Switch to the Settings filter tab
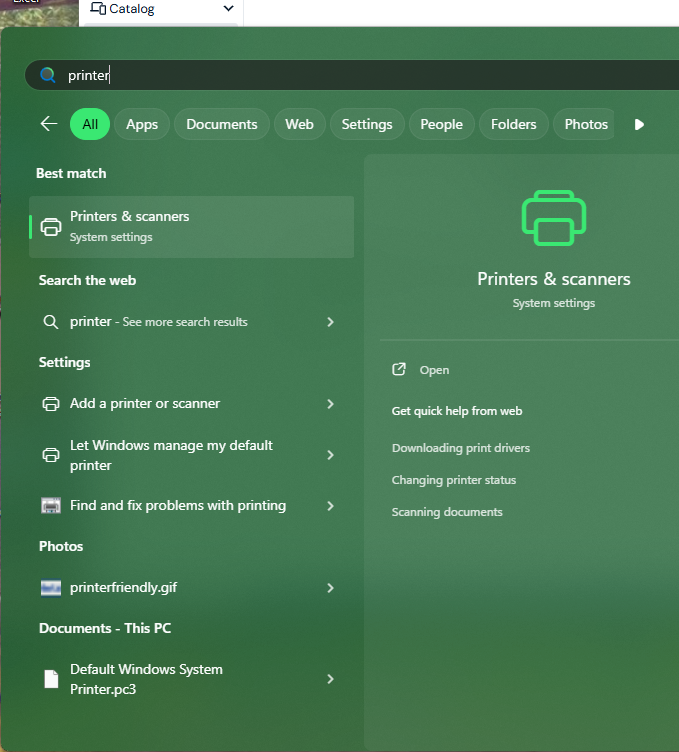679x752 pixels. tap(367, 124)
